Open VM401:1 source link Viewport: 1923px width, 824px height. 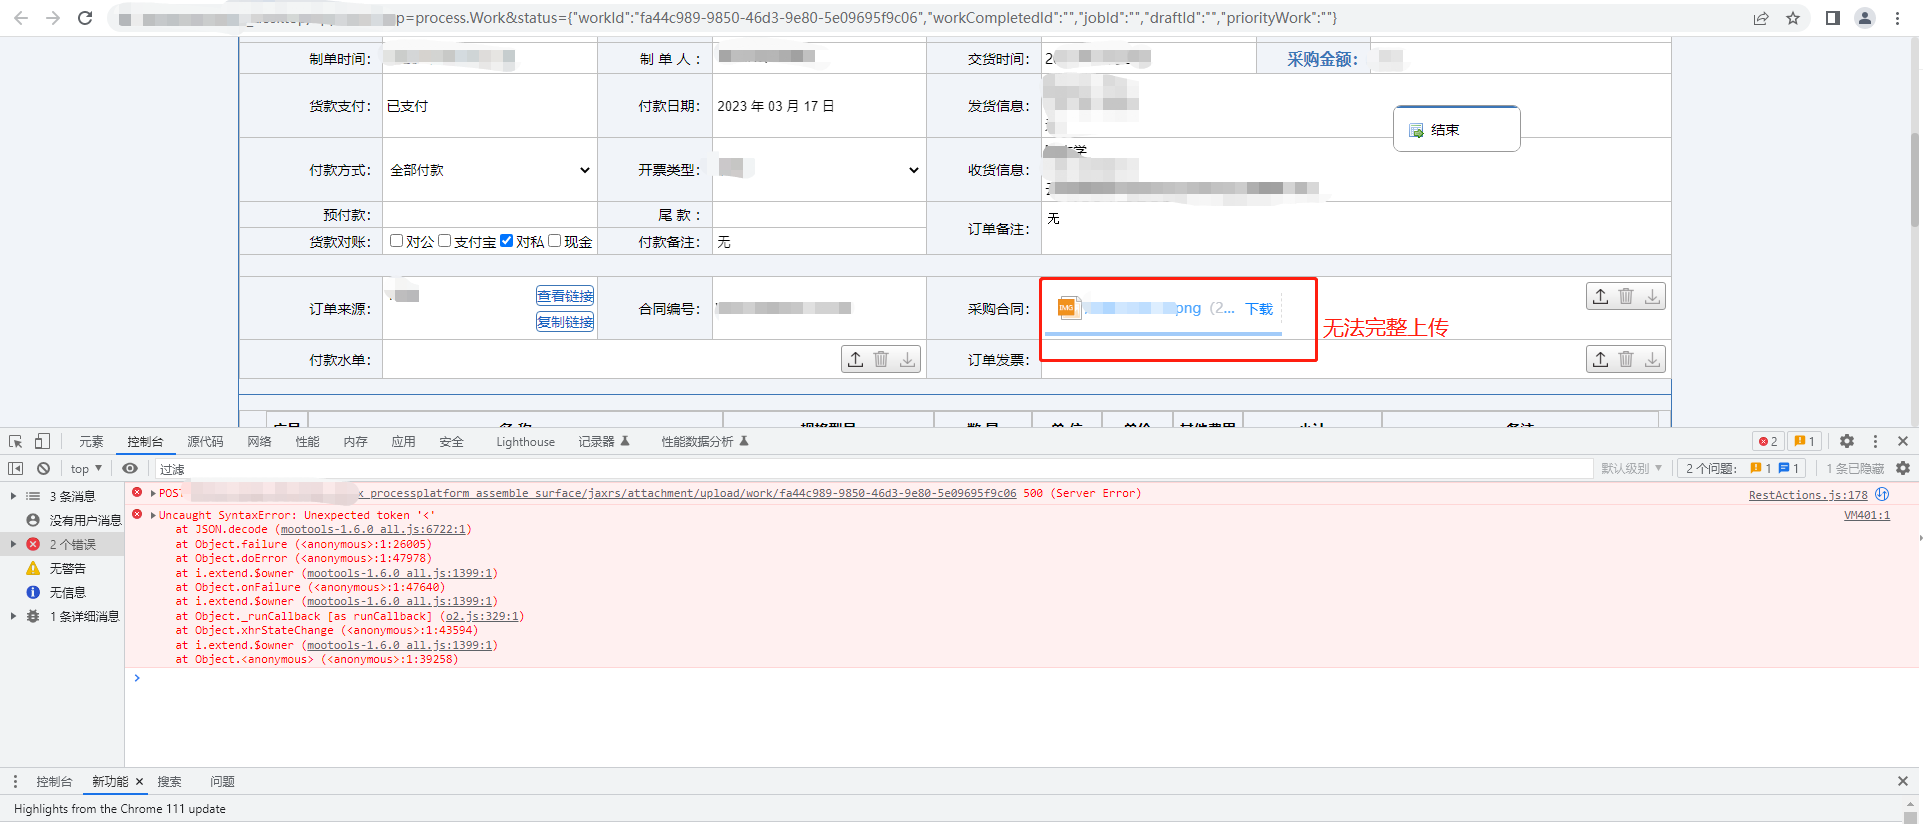pos(1867,516)
